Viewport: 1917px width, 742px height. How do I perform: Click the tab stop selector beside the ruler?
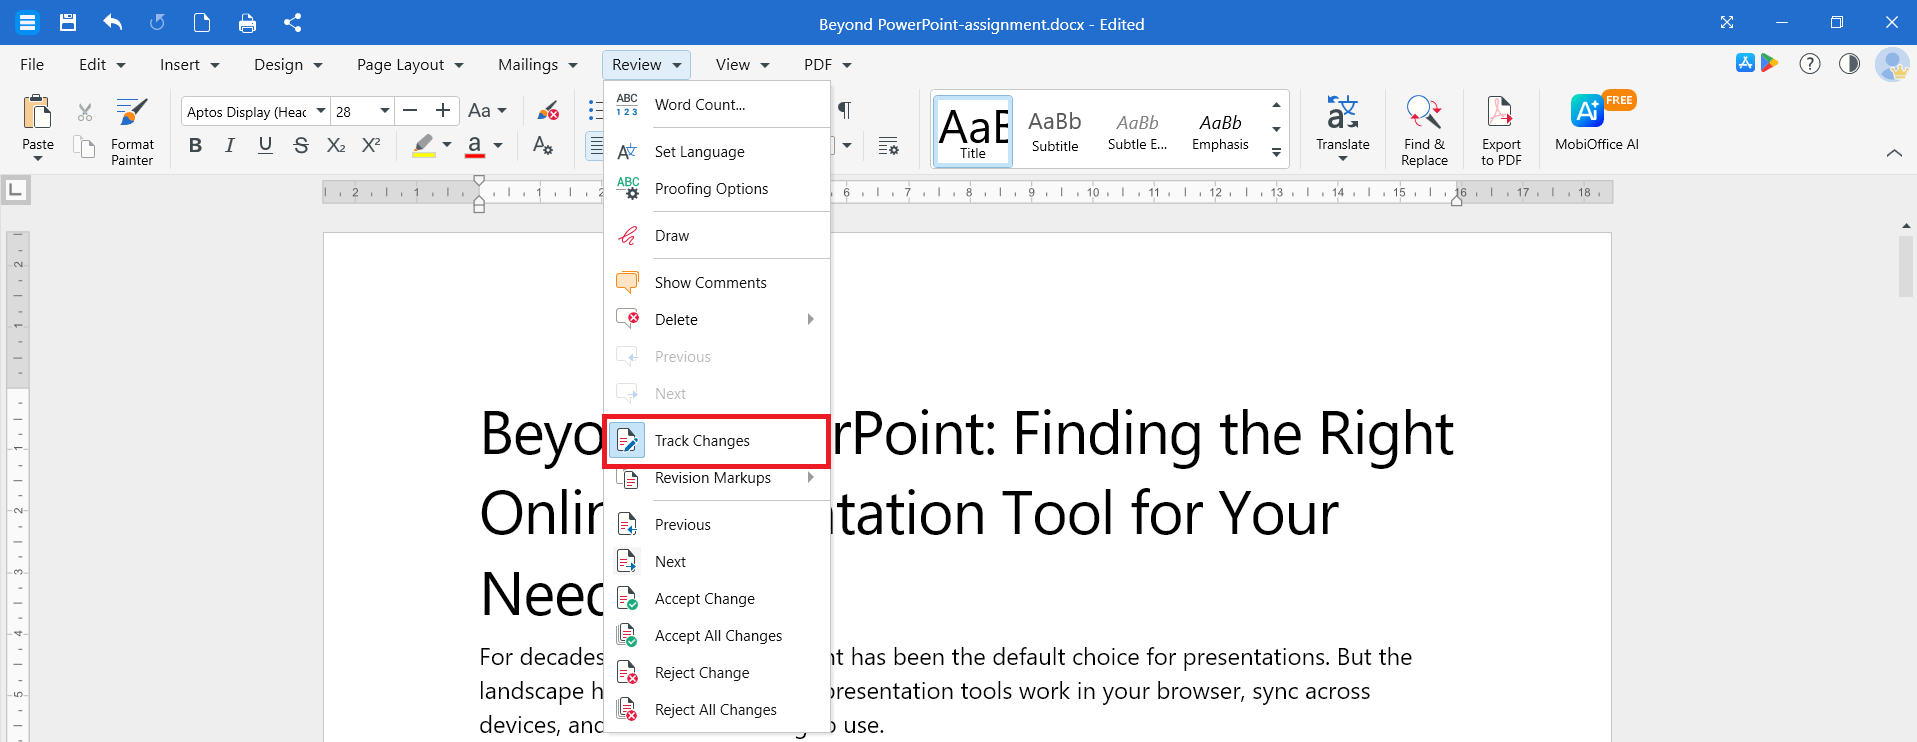(16, 190)
